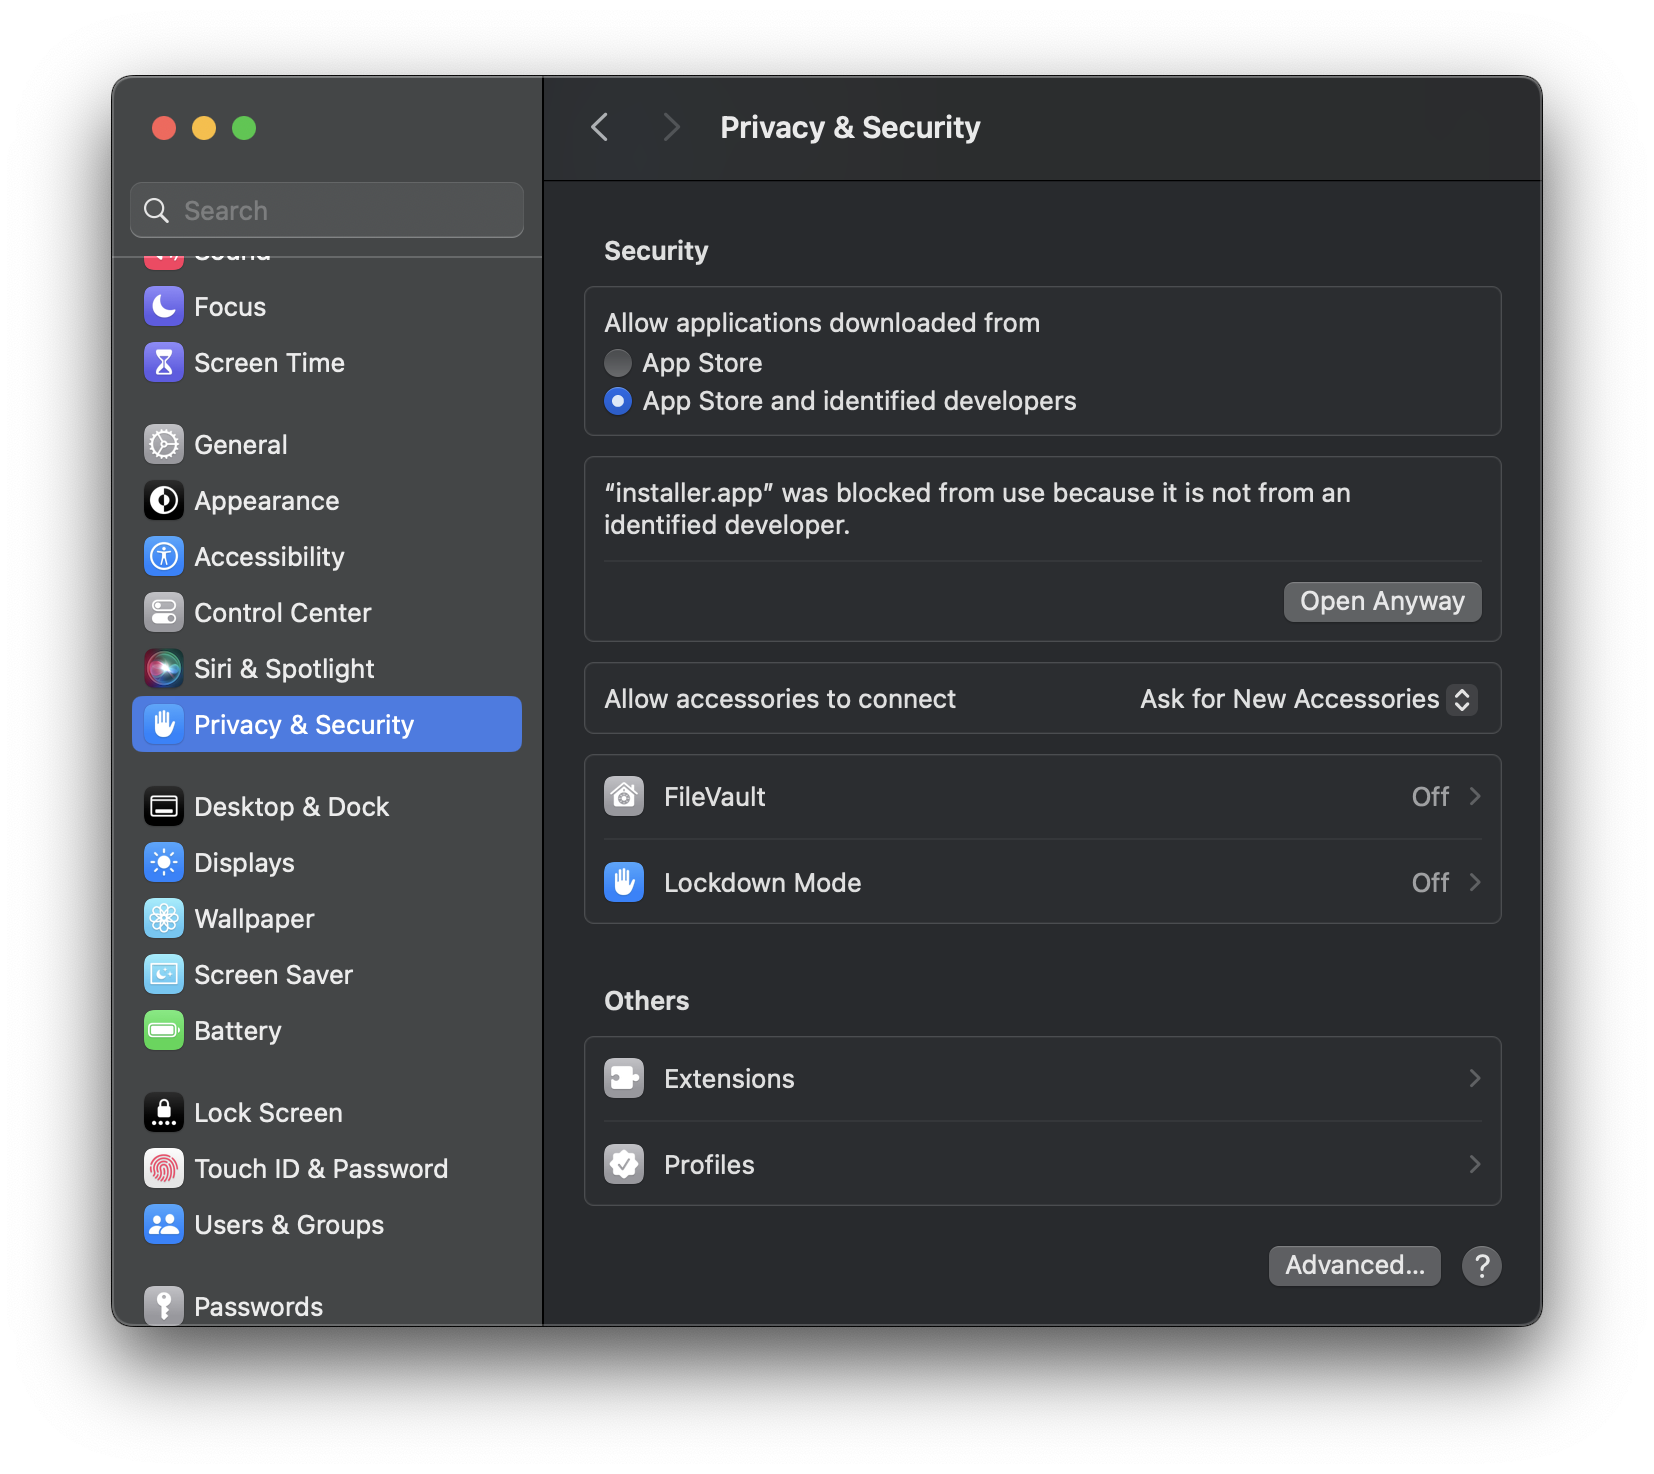Viewport: 1654px width, 1474px height.
Task: Click the Appearance icon in sidebar
Action: (164, 500)
